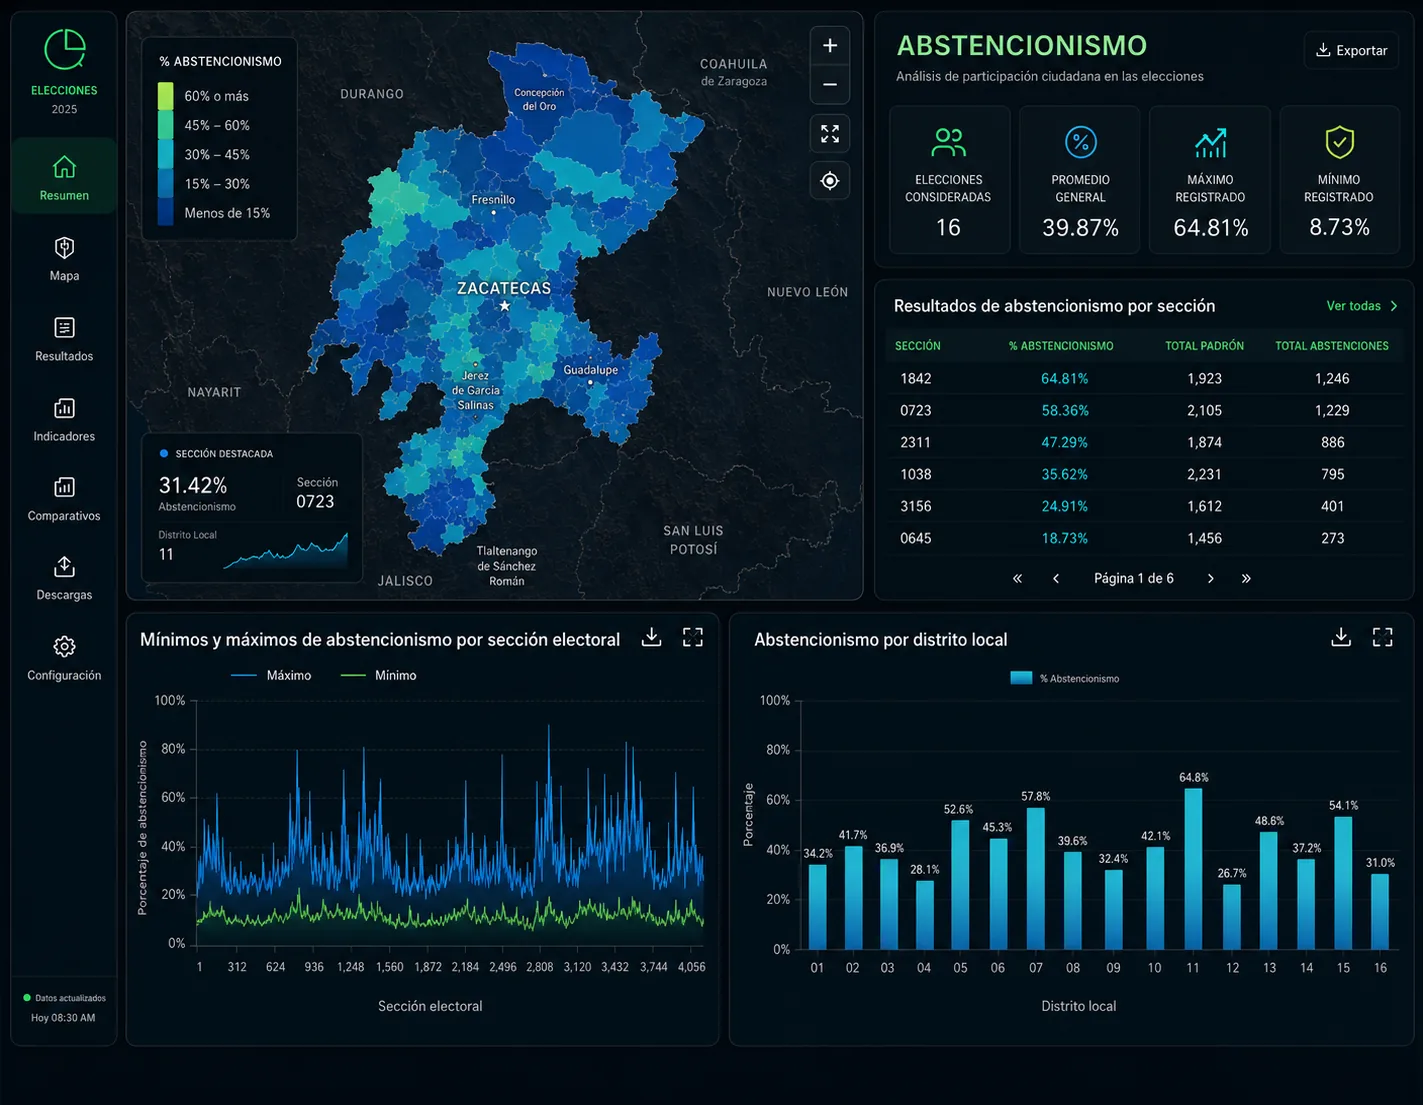The image size is (1423, 1105).
Task: Click the Exportar button
Action: (x=1351, y=50)
